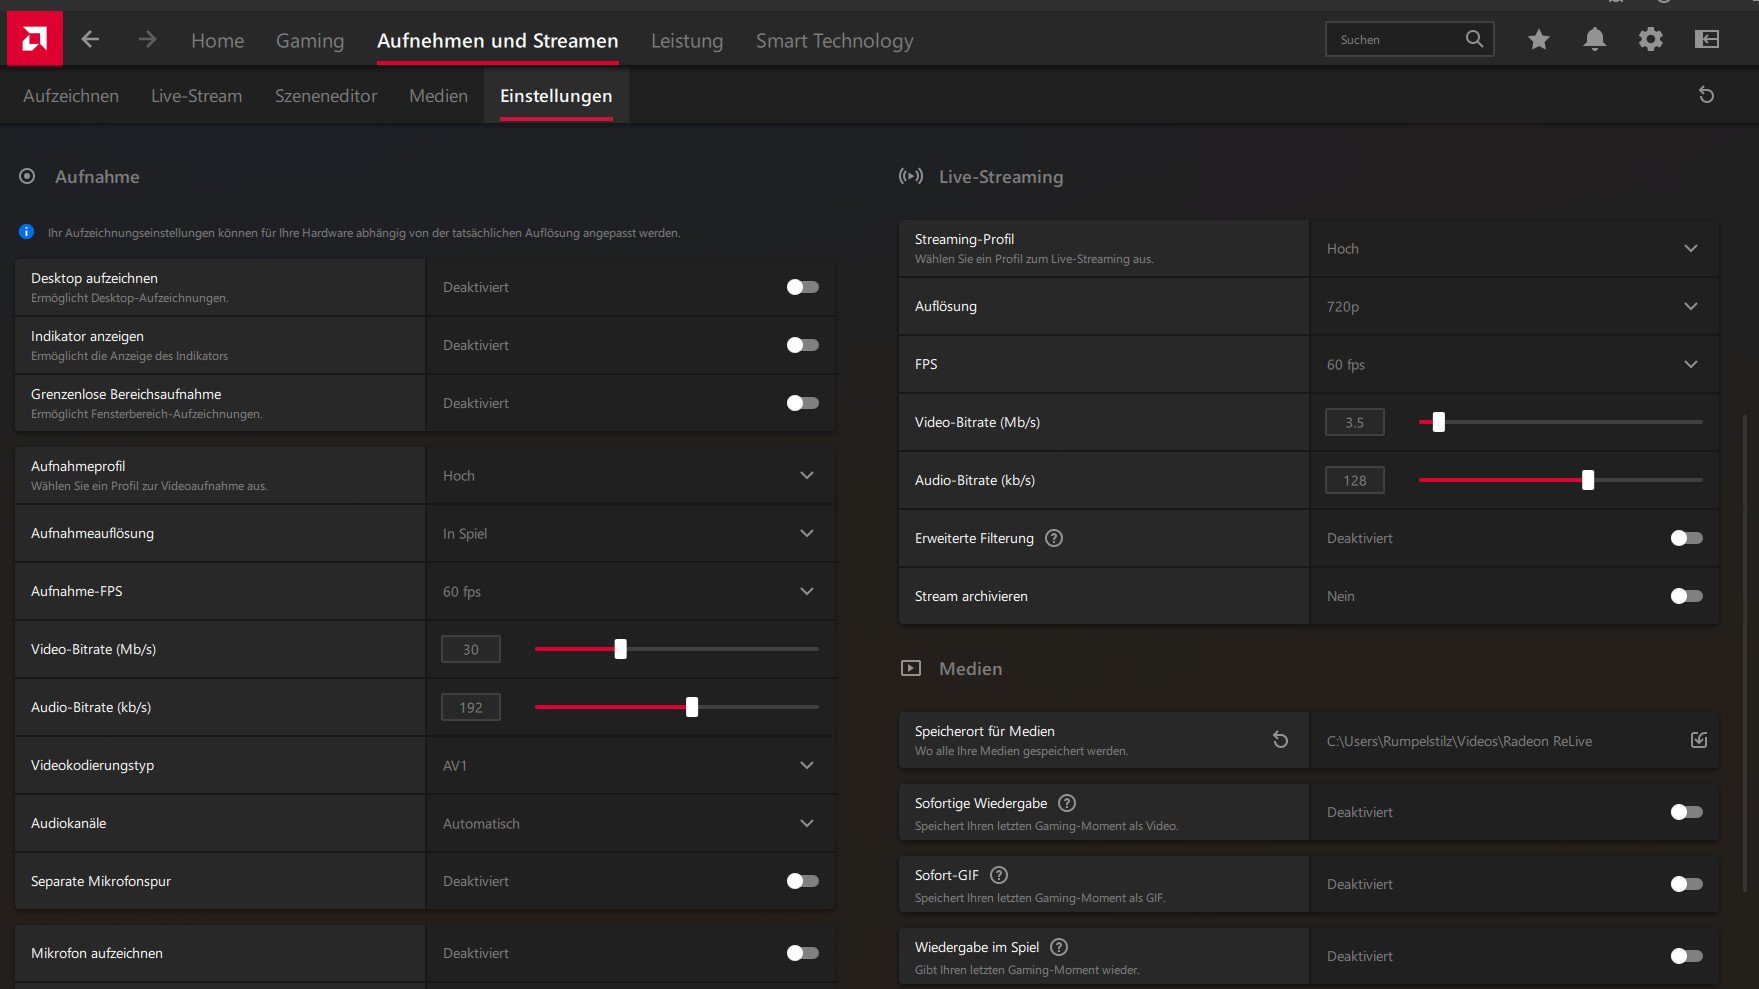Click the Leistung navigation link
The width and height of the screenshot is (1759, 989).
click(687, 41)
